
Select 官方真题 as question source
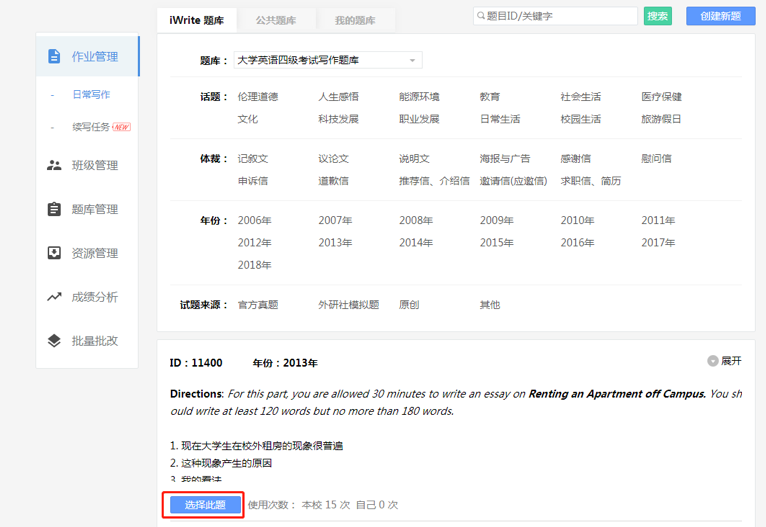click(x=257, y=305)
